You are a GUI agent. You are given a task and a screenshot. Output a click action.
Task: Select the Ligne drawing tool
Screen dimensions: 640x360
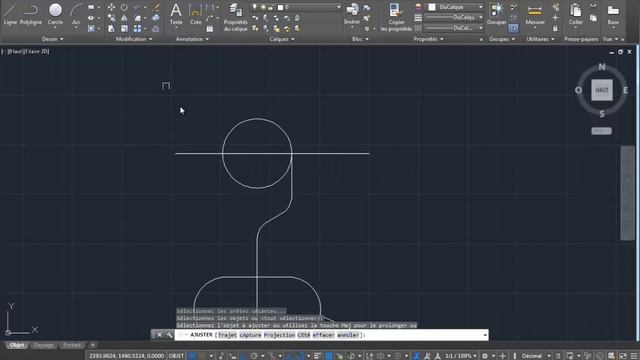tap(10, 13)
